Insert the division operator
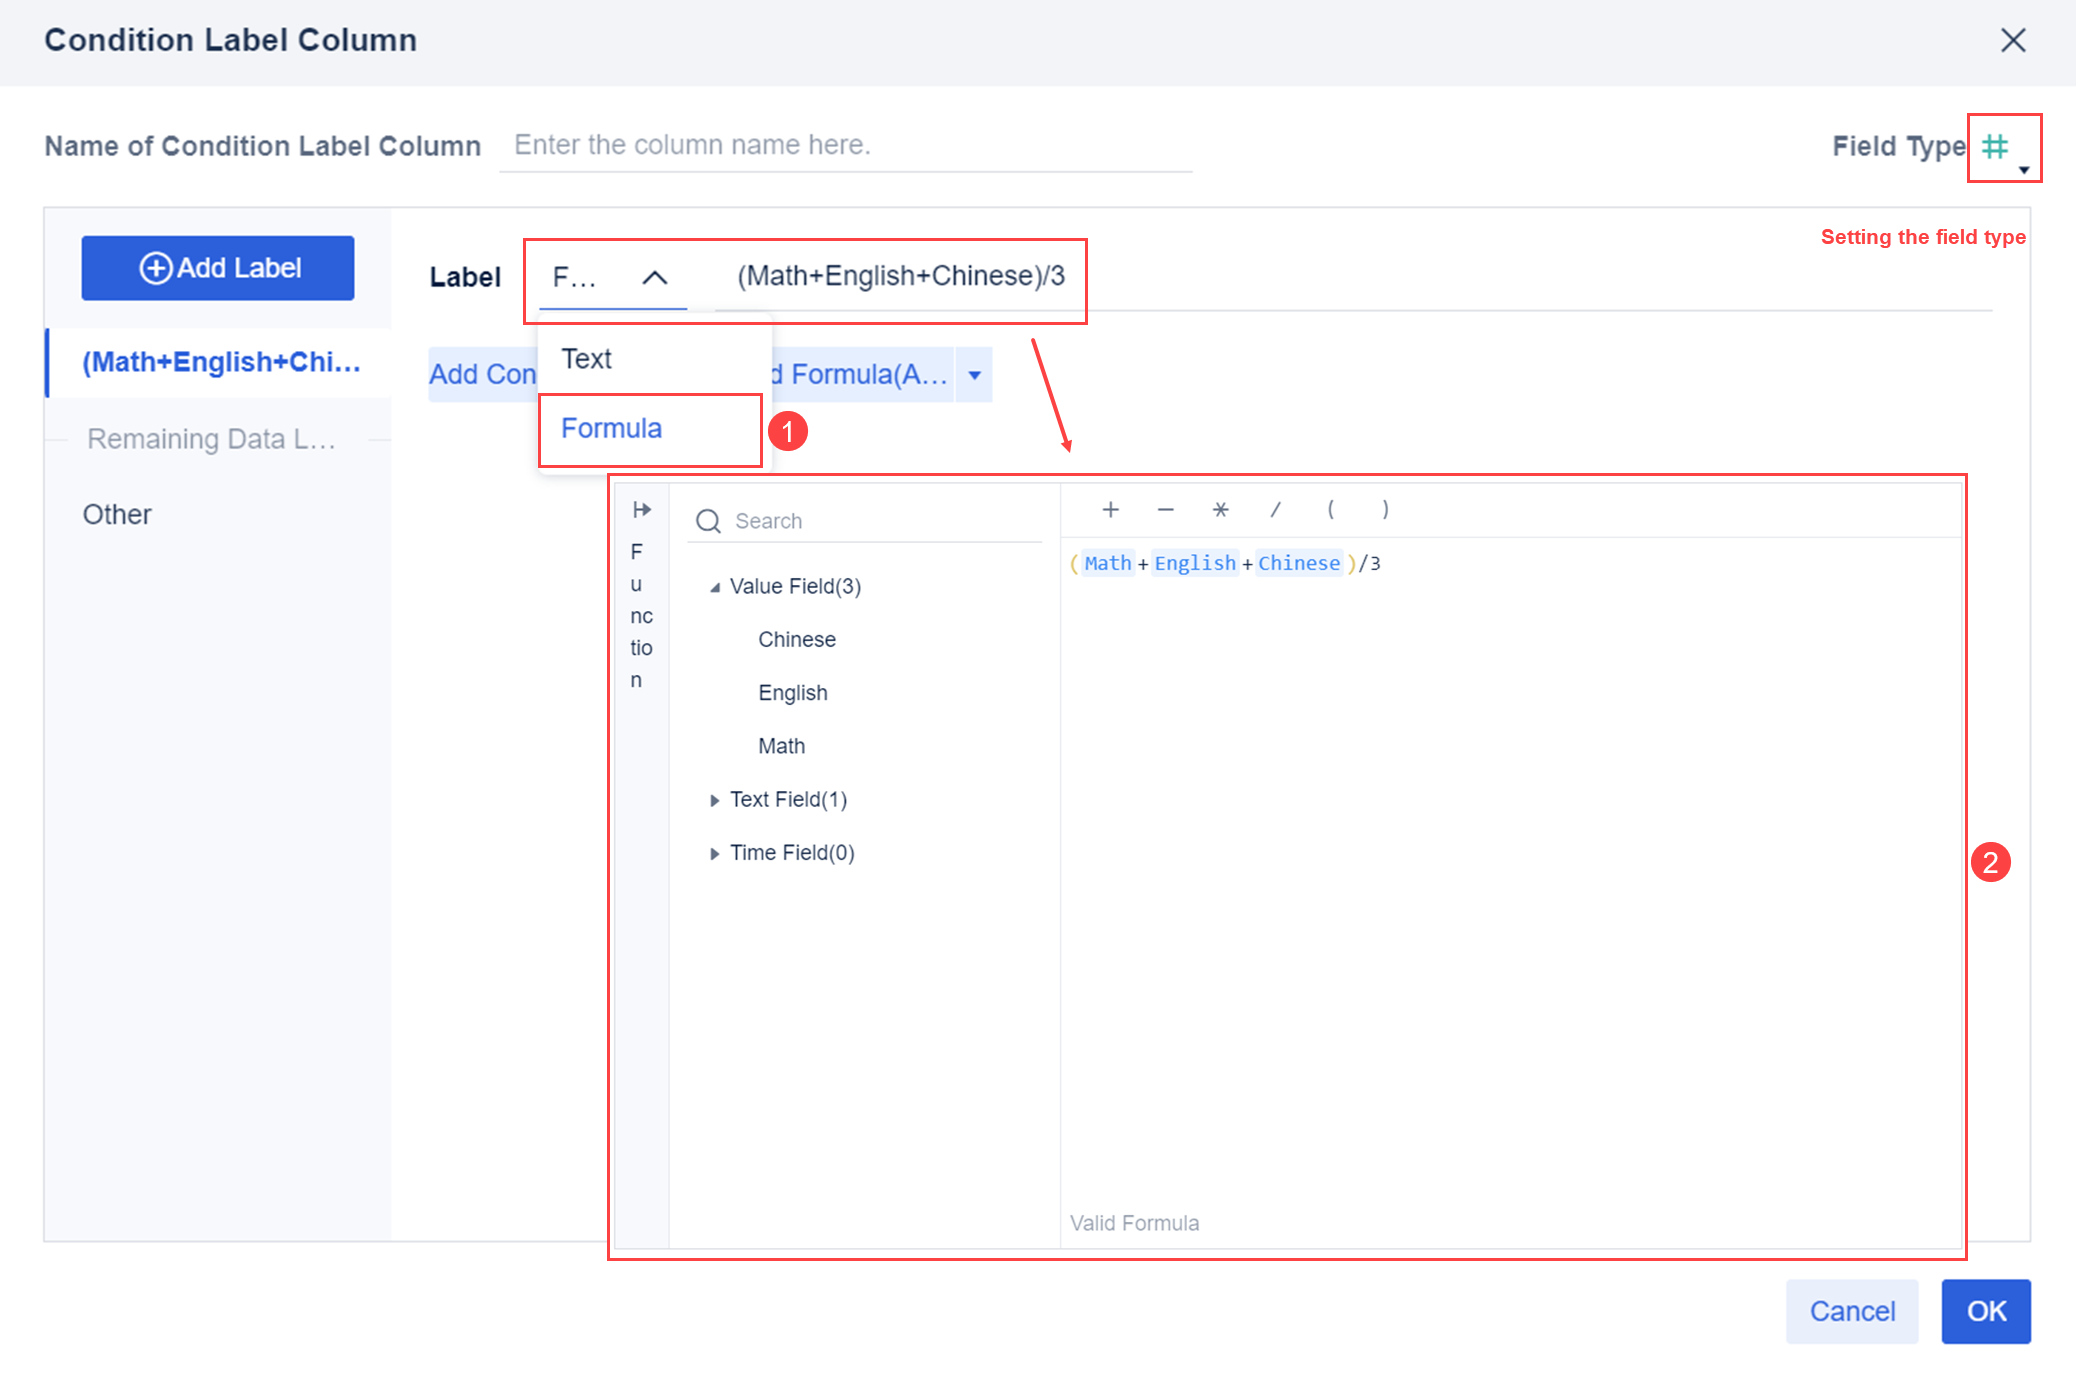Screen dimensions: 2076x1378 point(1276,509)
